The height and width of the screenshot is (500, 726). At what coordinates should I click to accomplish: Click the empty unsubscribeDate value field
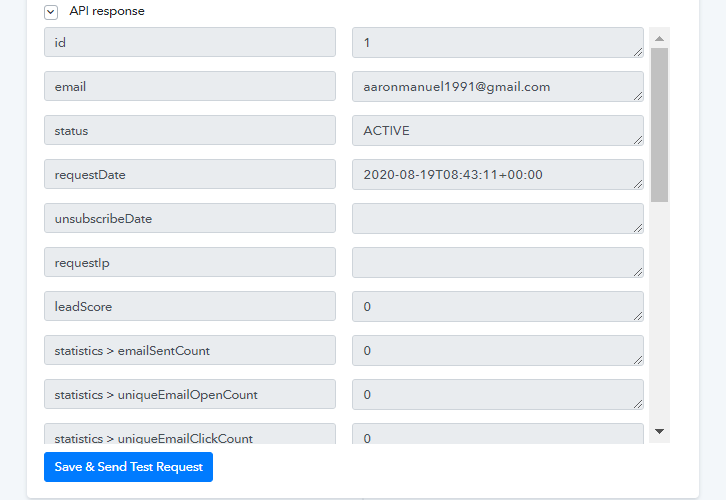click(498, 219)
